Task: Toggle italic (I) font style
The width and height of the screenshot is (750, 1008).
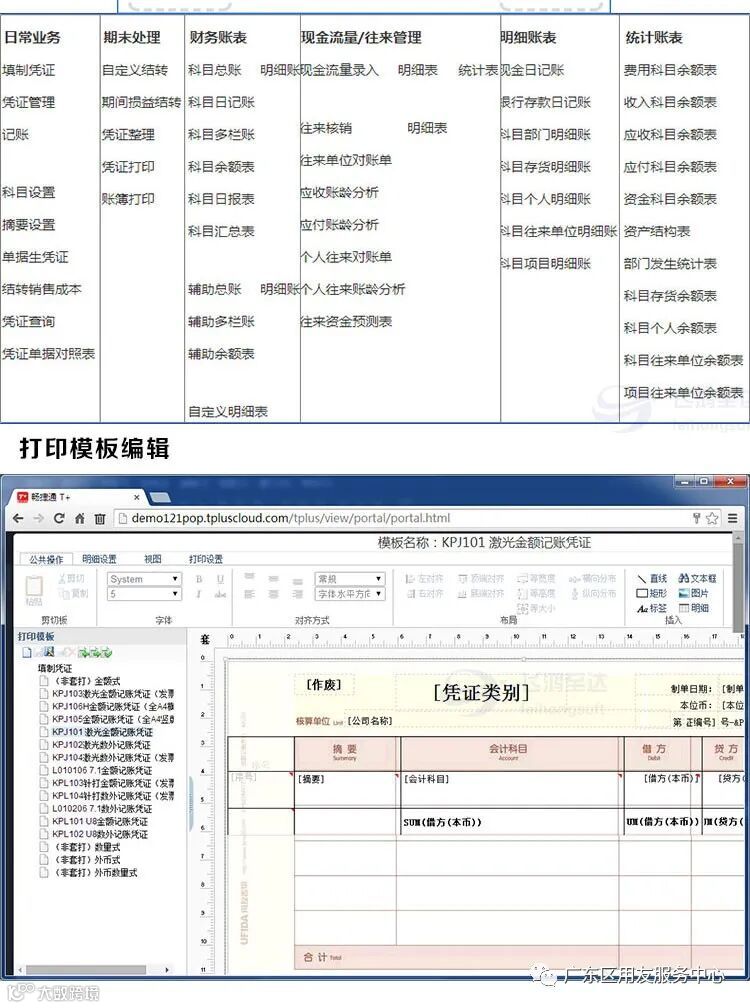Action: pyautogui.click(x=199, y=594)
